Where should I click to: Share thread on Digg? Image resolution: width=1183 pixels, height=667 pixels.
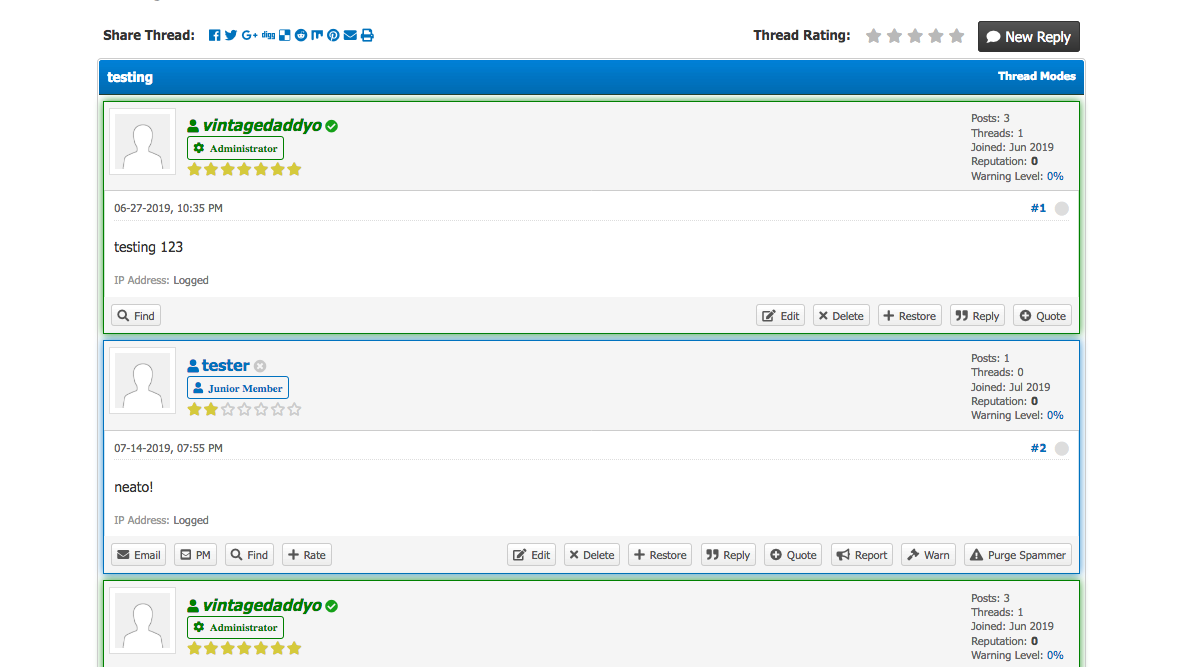[268, 36]
